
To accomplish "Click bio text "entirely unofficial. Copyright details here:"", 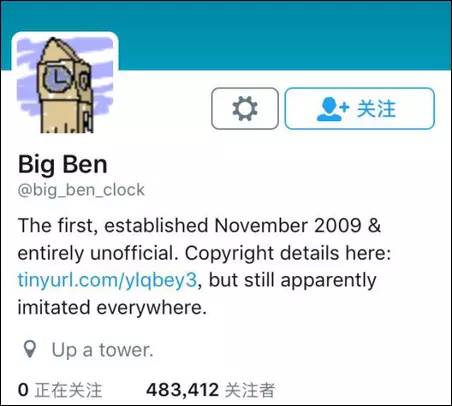I will (204, 253).
